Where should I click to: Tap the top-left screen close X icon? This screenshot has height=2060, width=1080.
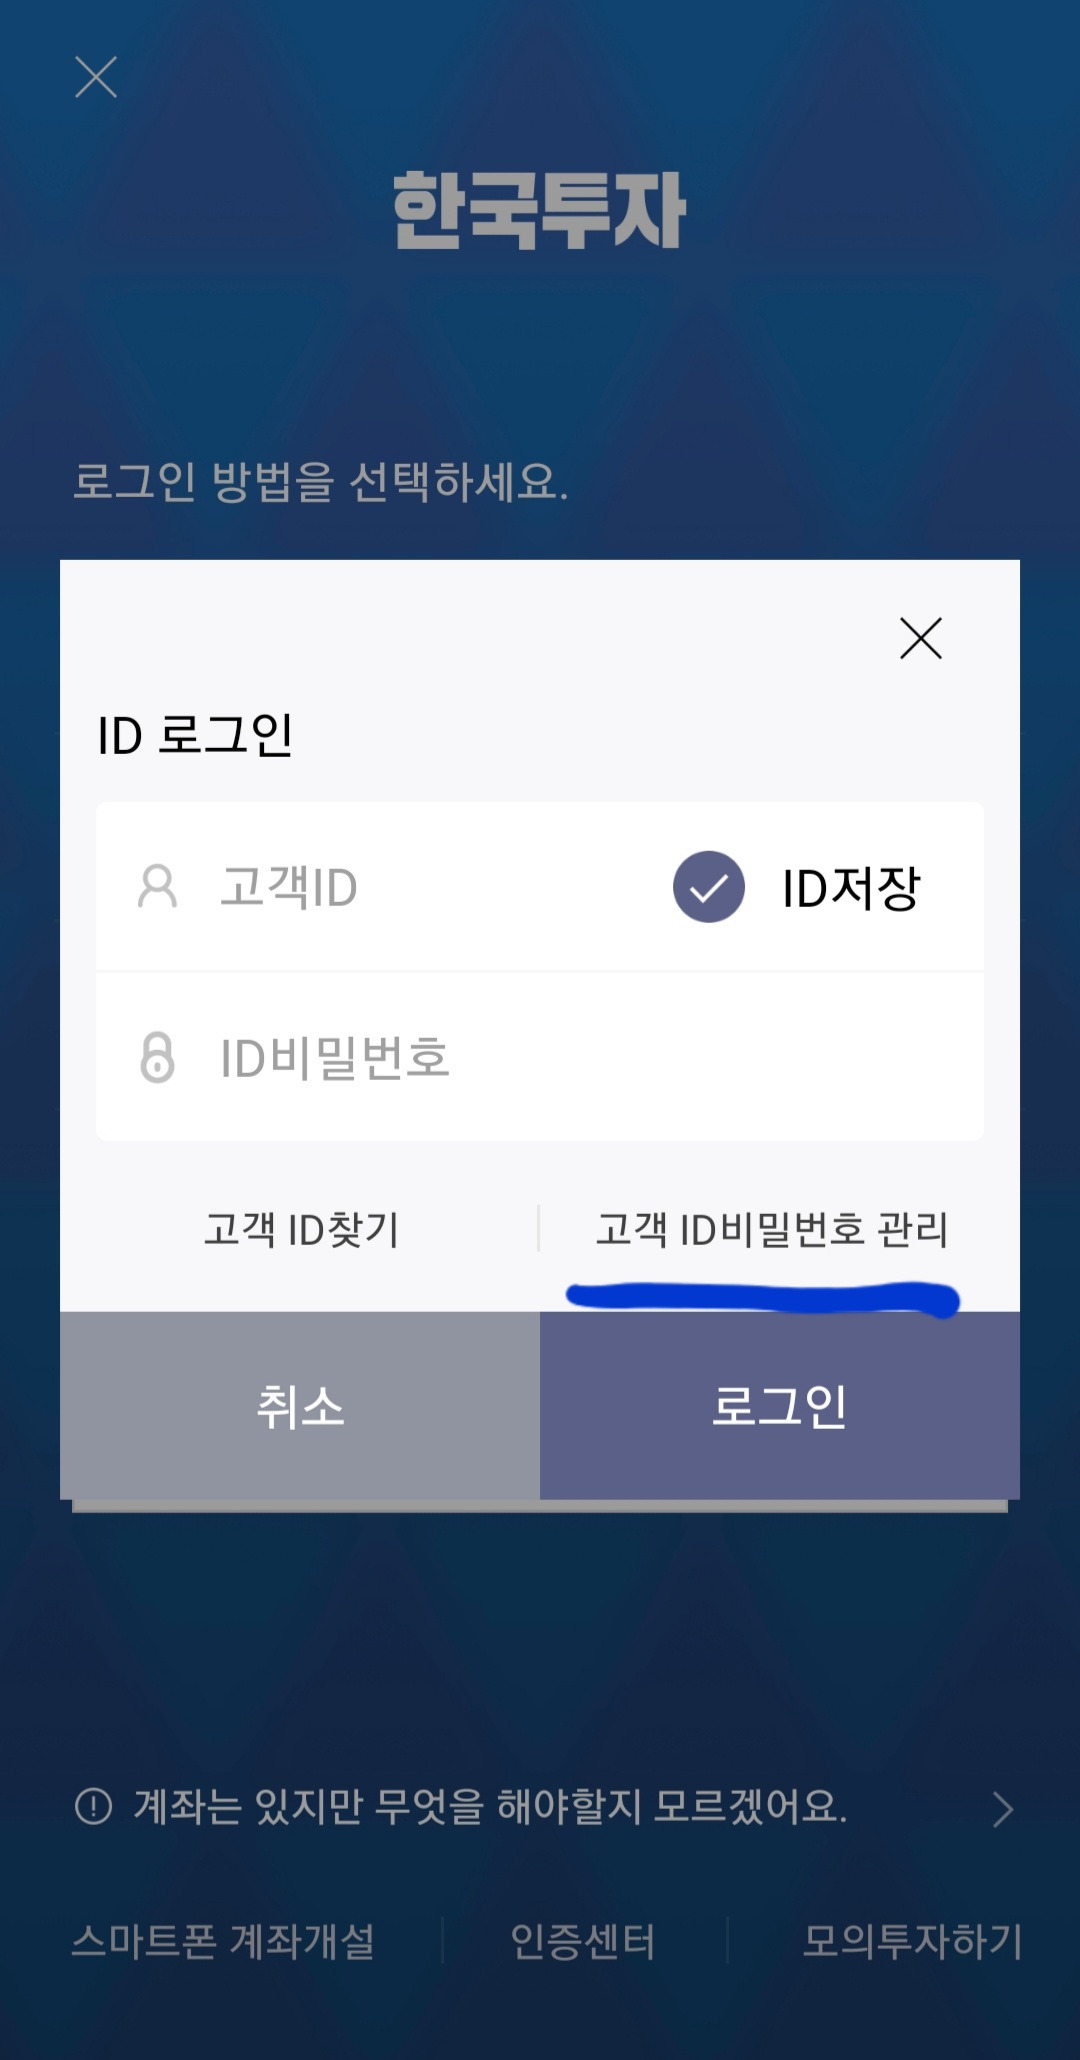(96, 77)
